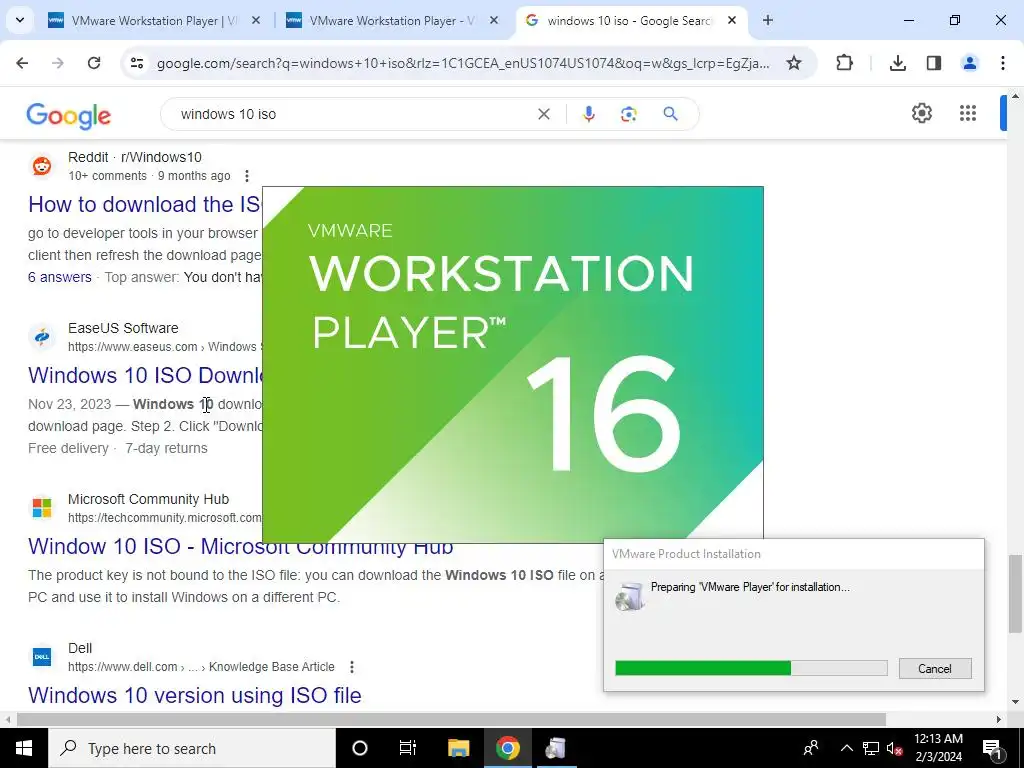Open Google quick settings gear
Image resolution: width=1024 pixels, height=768 pixels.
coord(921,113)
